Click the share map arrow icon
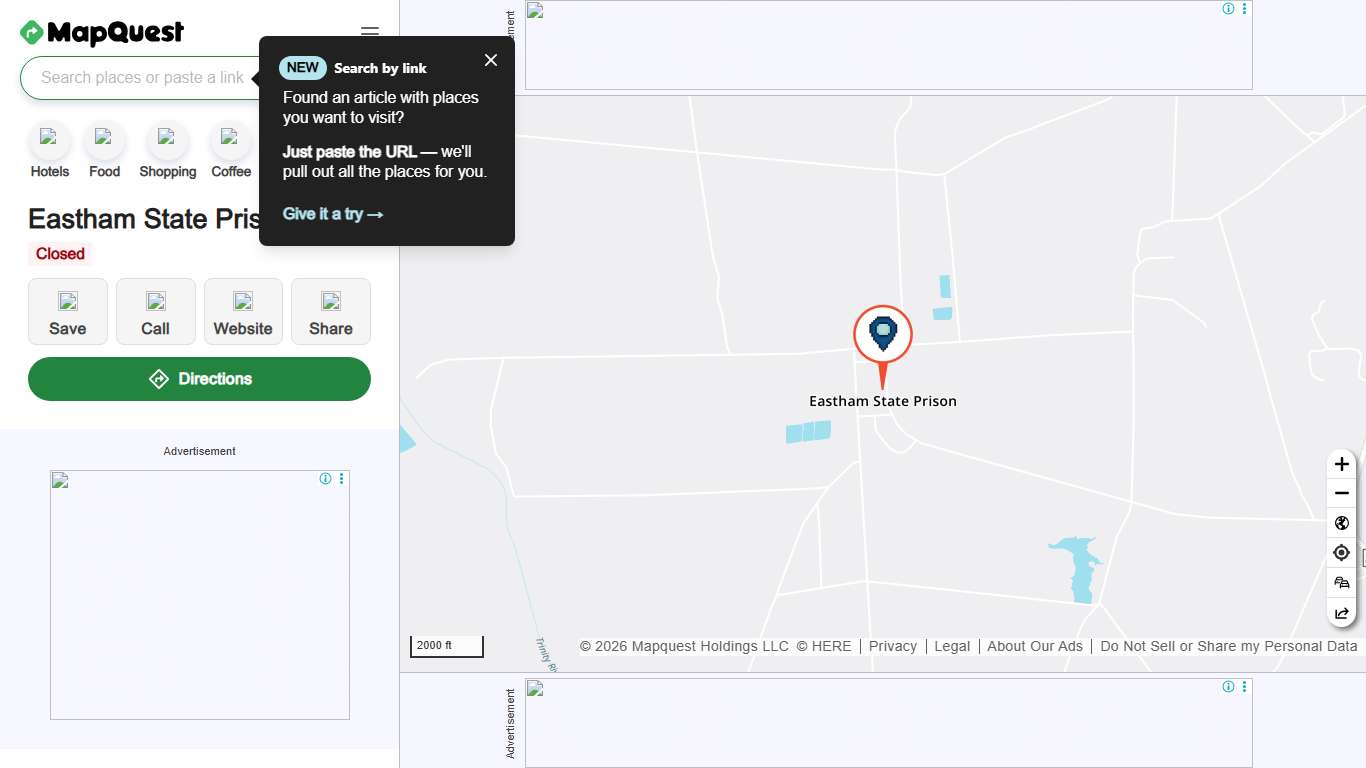The width and height of the screenshot is (1366, 768). point(1341,612)
